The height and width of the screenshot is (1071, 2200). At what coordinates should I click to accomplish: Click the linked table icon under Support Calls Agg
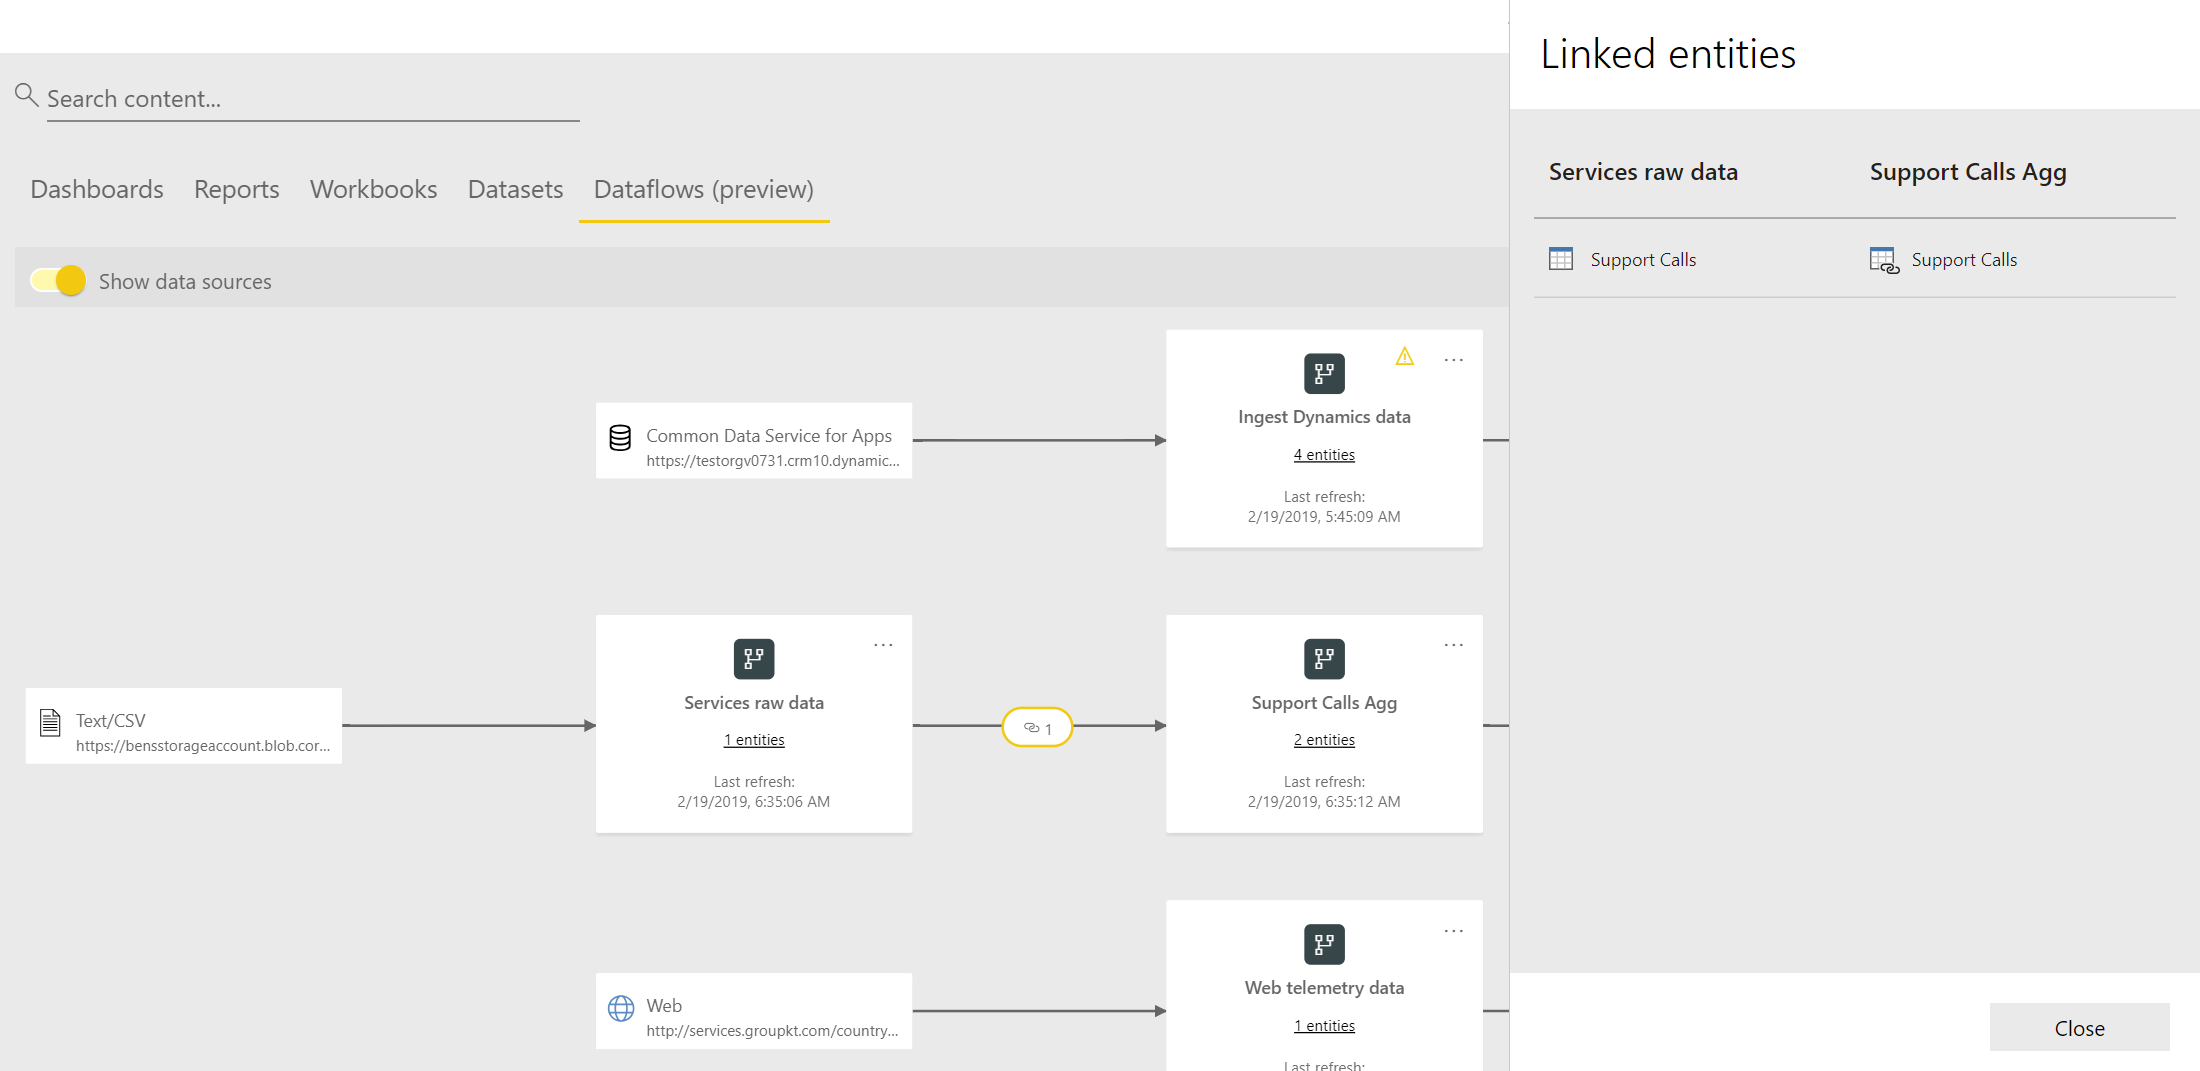[1883, 258]
